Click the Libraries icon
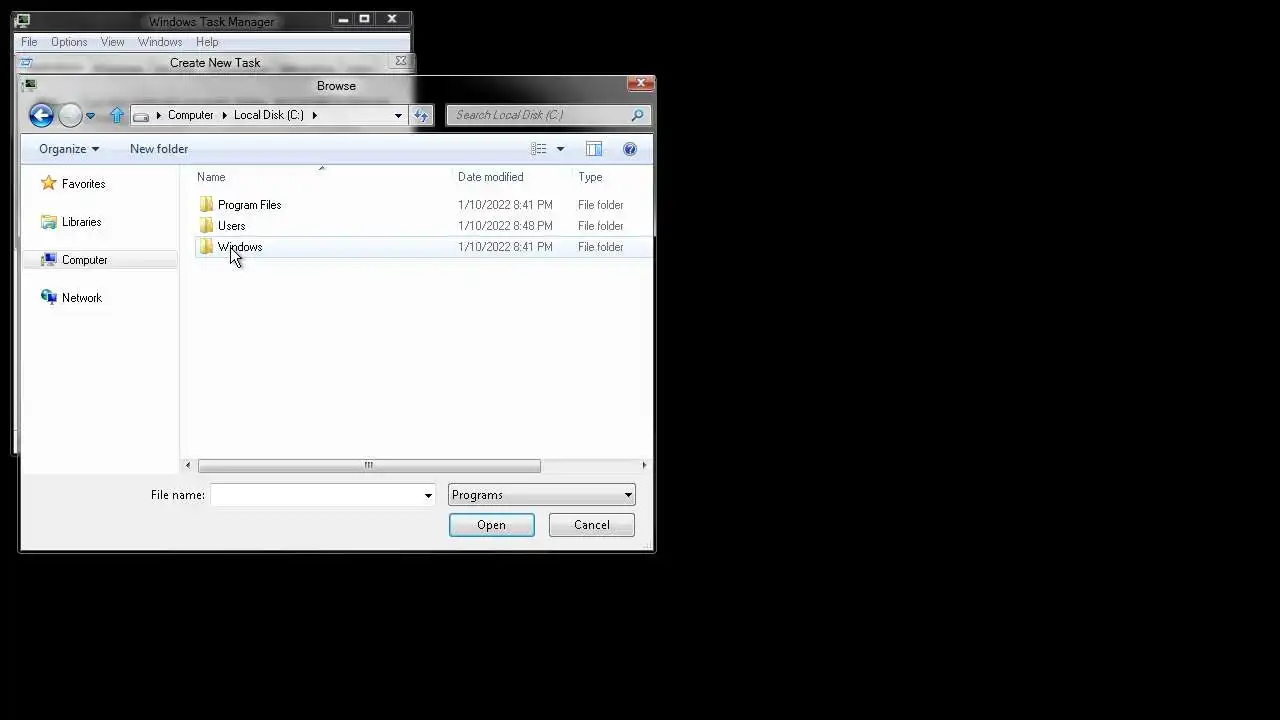1280x720 pixels. (x=49, y=222)
